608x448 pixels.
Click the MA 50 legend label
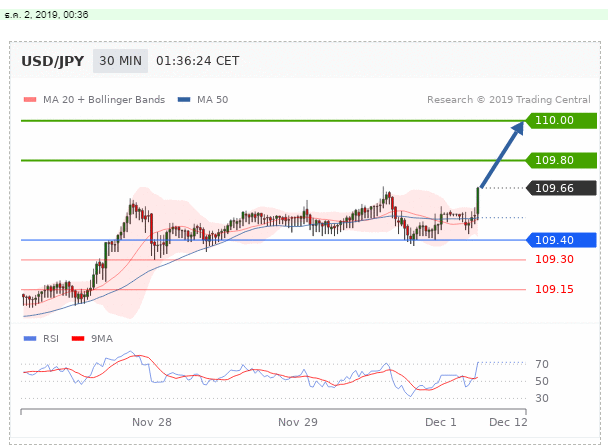(x=212, y=100)
